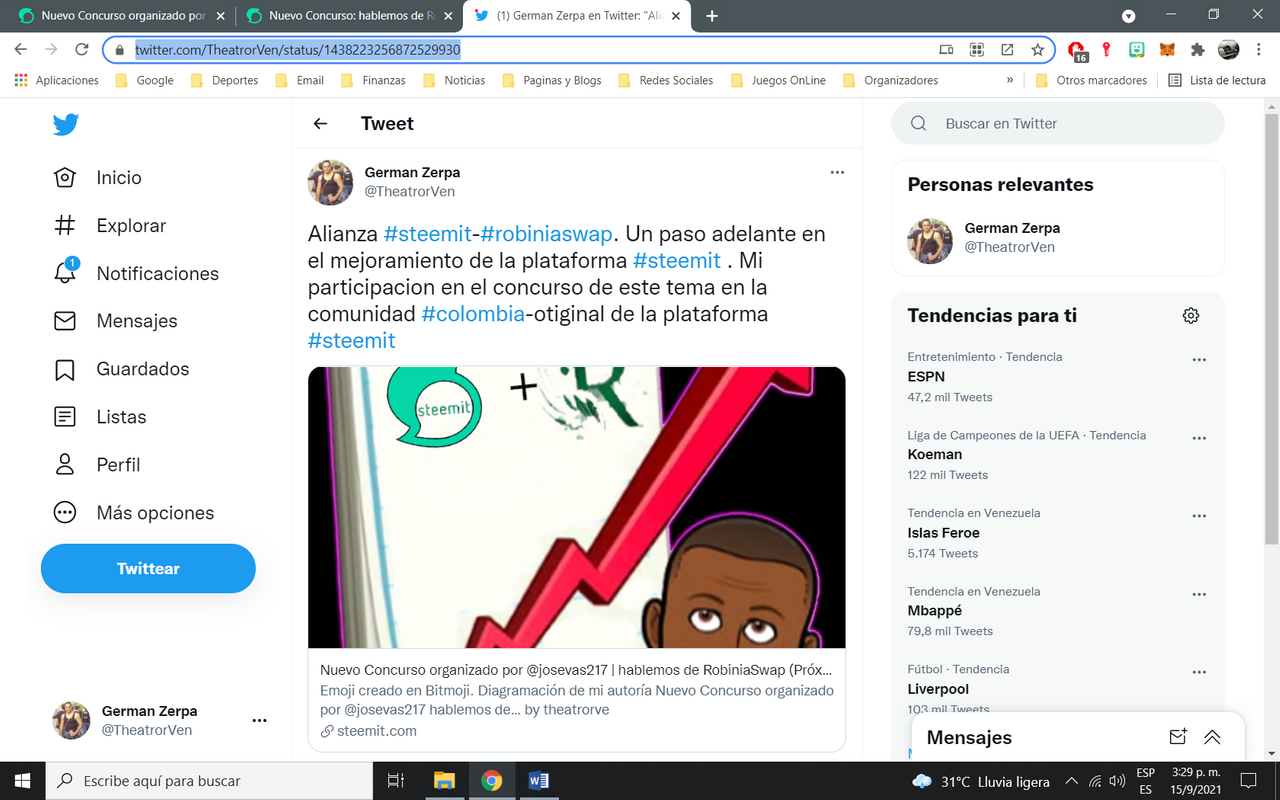The width and height of the screenshot is (1280, 800).
Task: Open the tweet's three-dot more menu
Action: tap(837, 172)
